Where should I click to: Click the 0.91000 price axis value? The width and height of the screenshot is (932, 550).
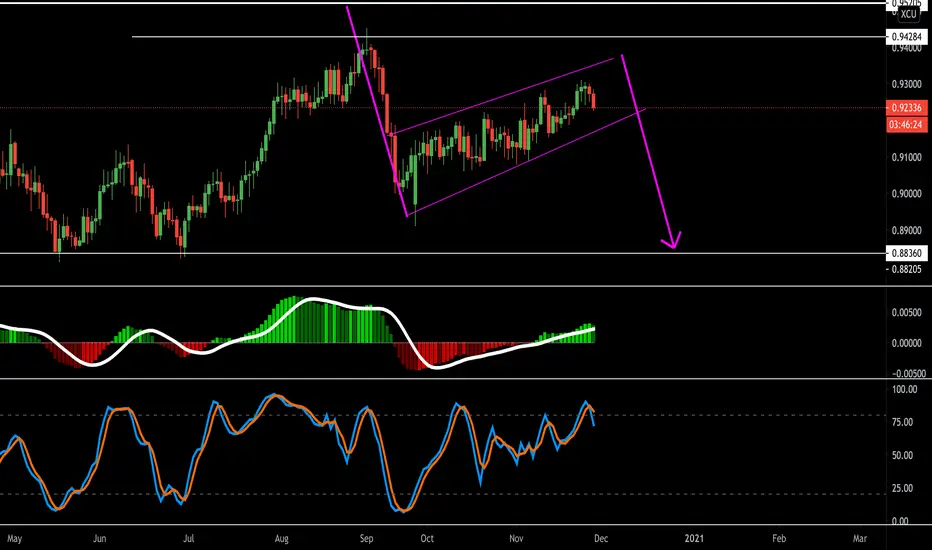[907, 158]
